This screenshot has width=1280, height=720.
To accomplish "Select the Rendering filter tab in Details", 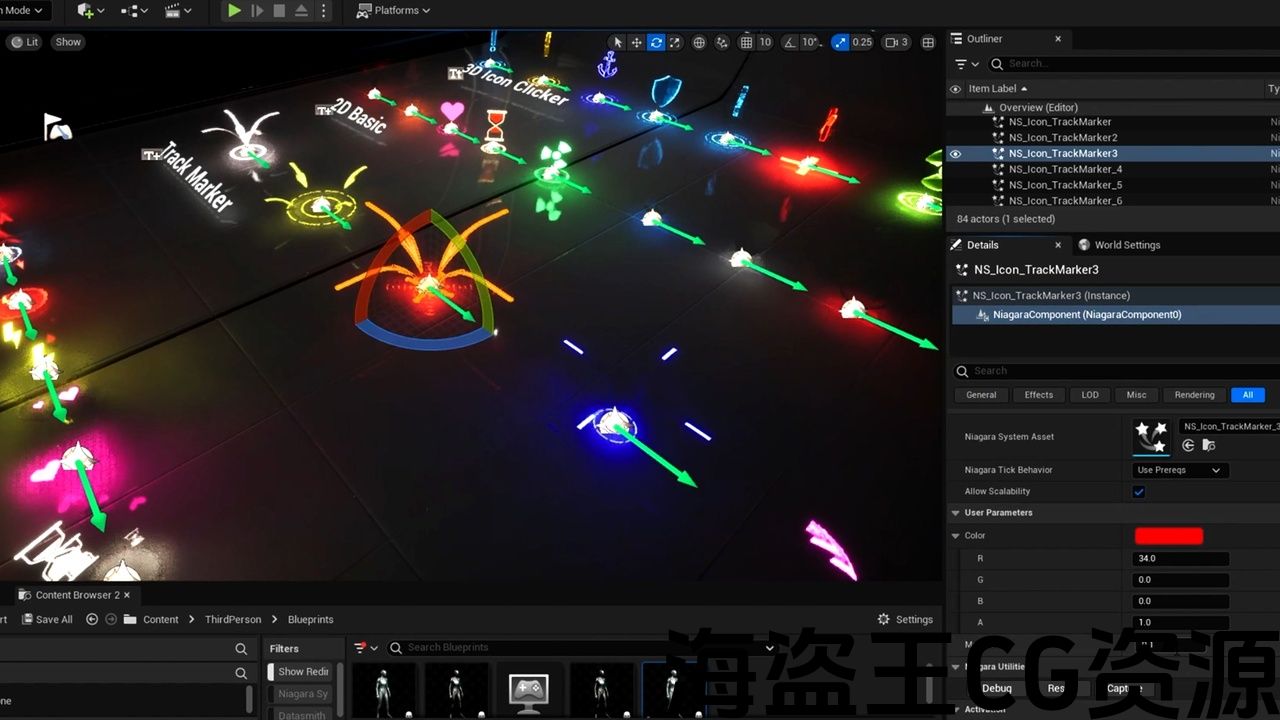I will [1194, 395].
